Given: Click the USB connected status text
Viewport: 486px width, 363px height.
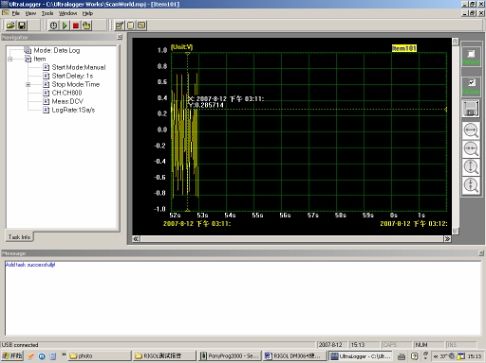Looking at the screenshot, I should [x=20, y=345].
